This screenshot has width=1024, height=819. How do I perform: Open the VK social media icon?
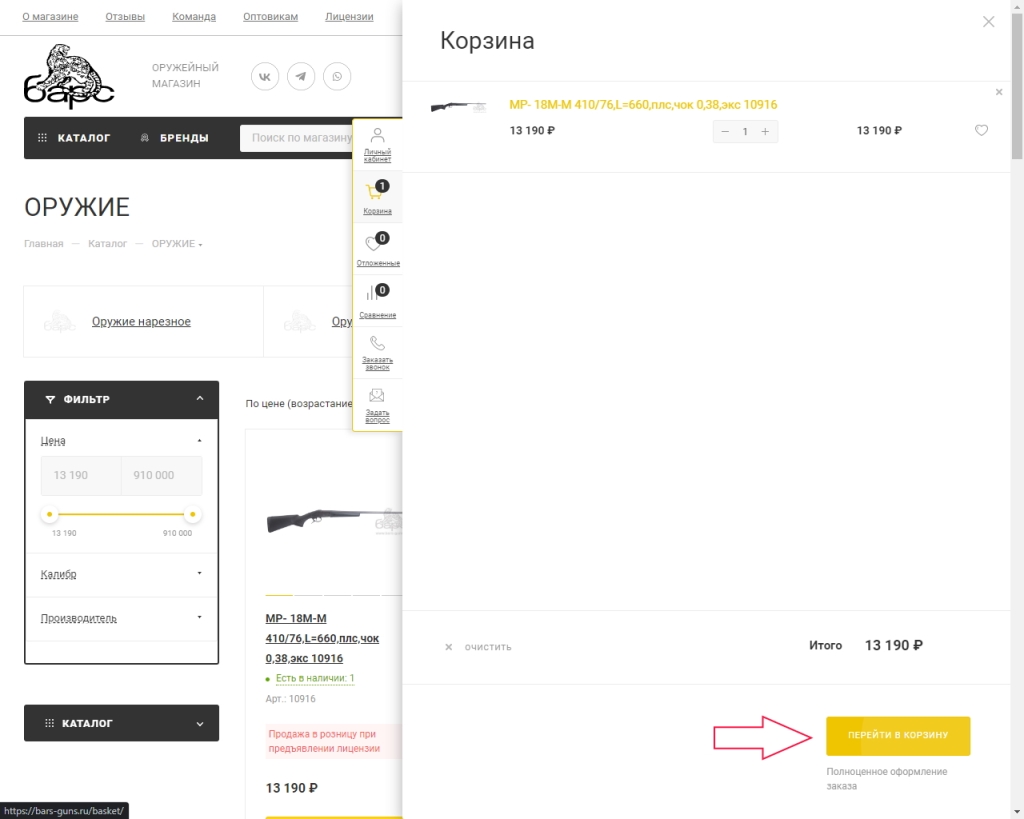click(265, 76)
